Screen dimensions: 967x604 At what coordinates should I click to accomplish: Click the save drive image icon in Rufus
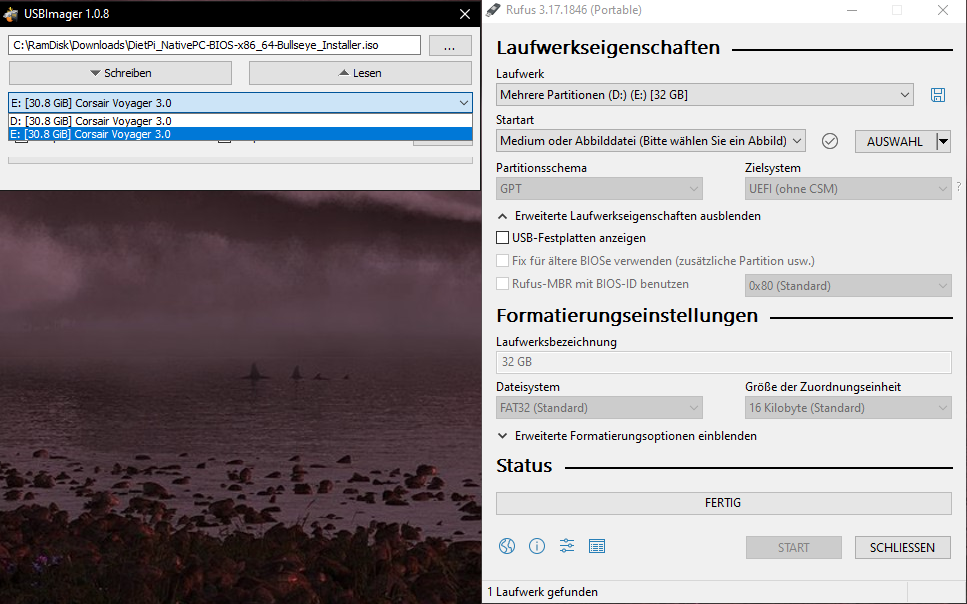coord(937,95)
